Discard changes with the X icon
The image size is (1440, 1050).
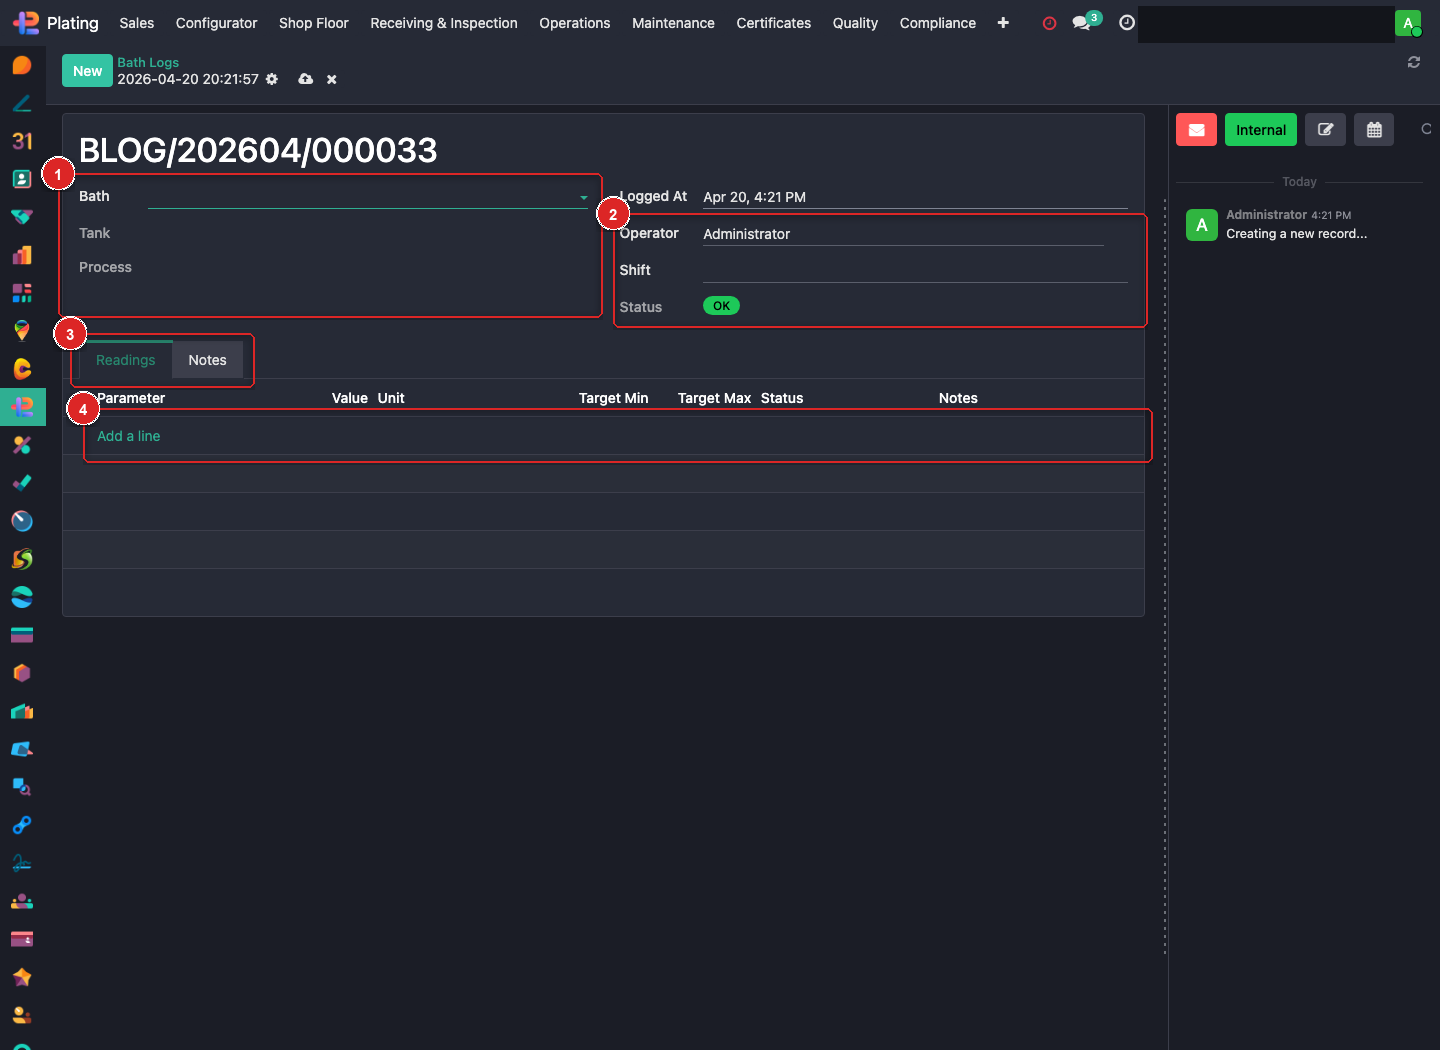[x=332, y=80]
